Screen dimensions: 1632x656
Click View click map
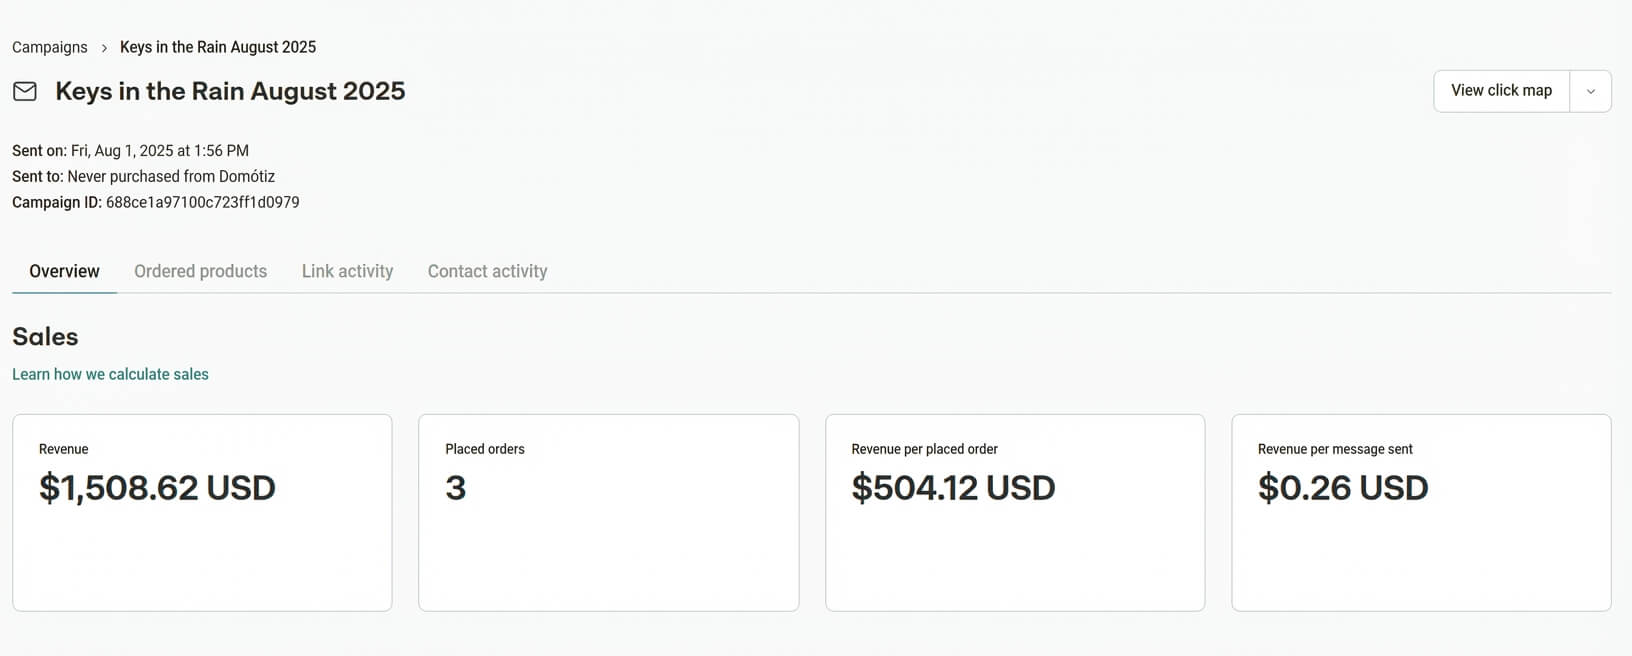[1500, 90]
